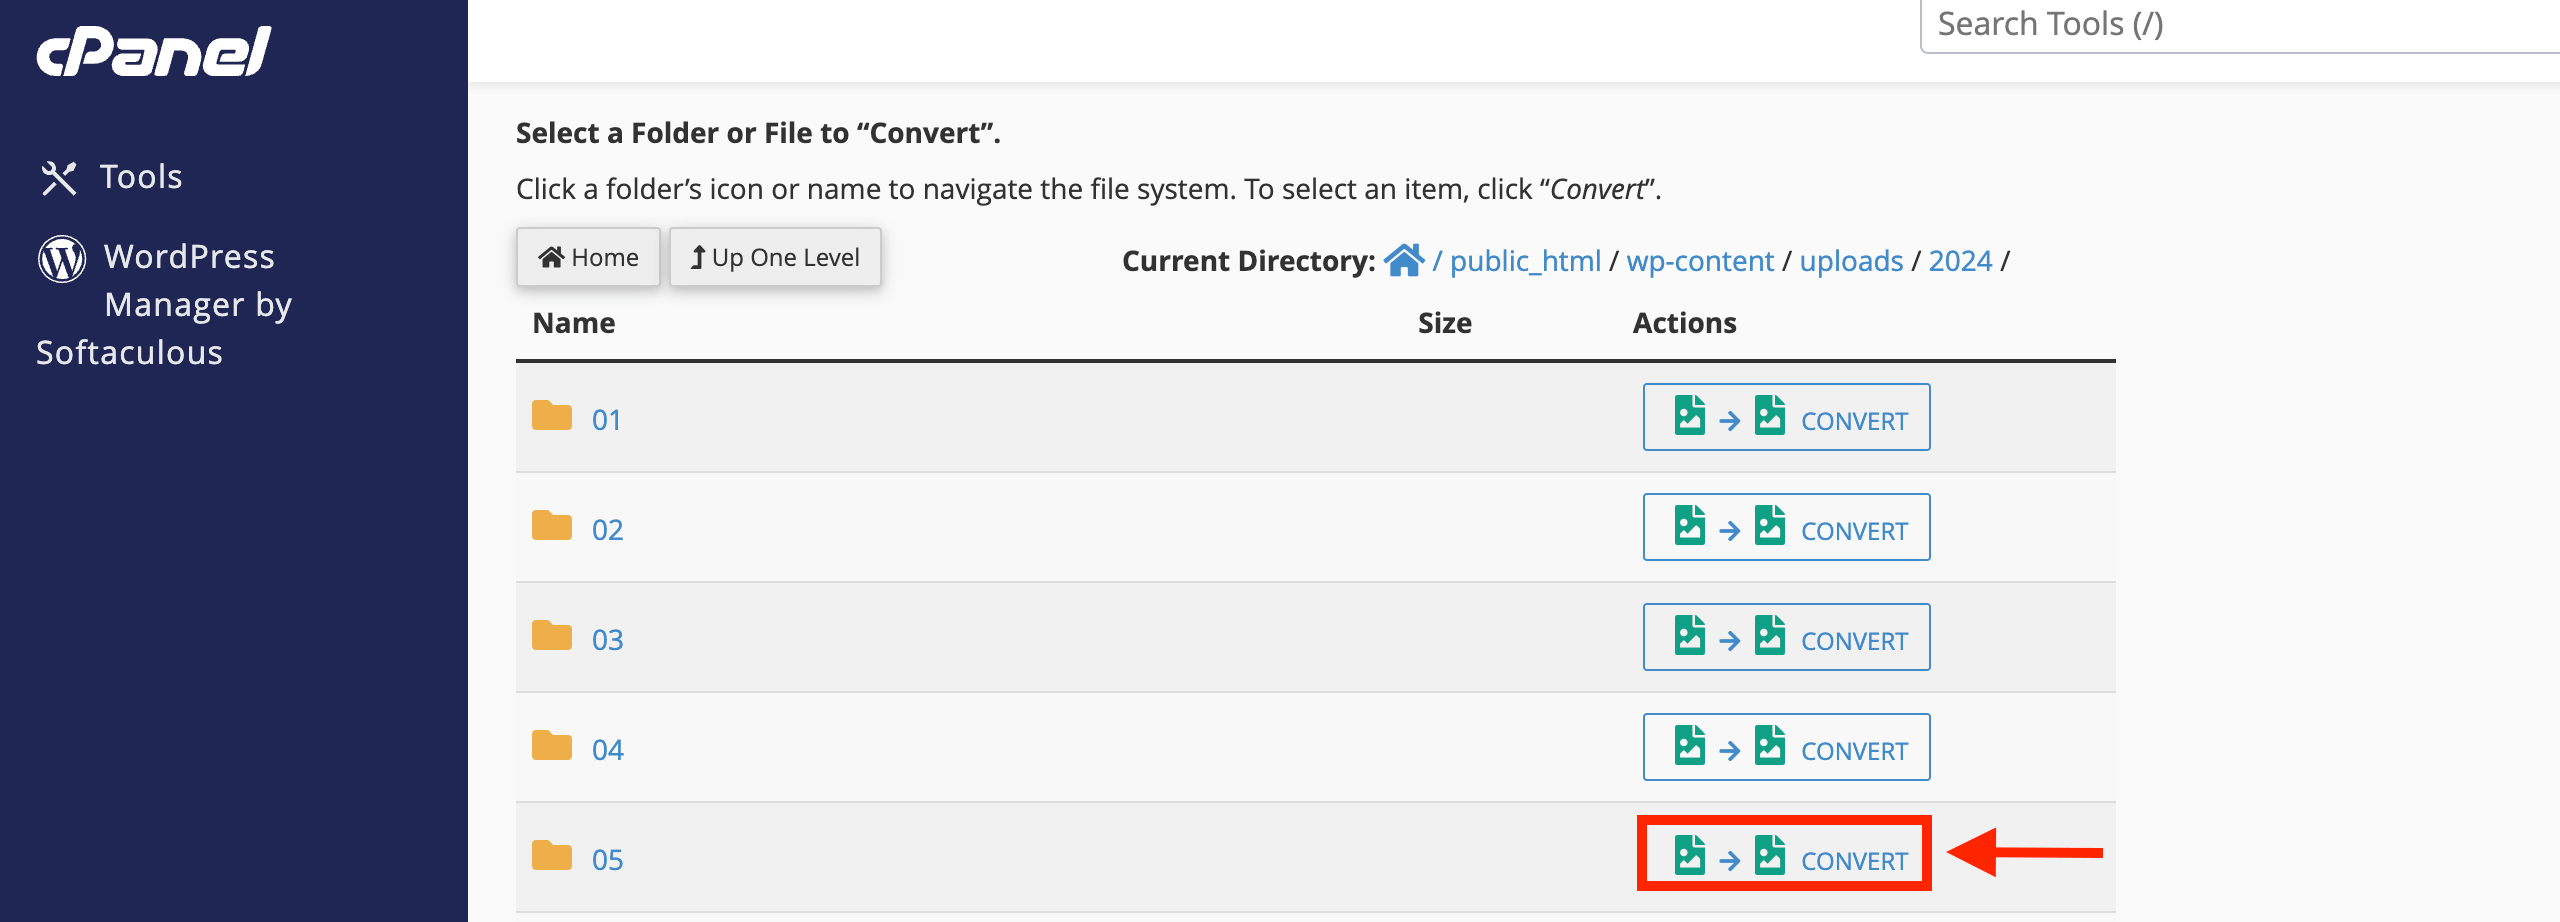Open 2024 breadcrumb link
This screenshot has height=922, width=2560.
pyautogui.click(x=1960, y=261)
